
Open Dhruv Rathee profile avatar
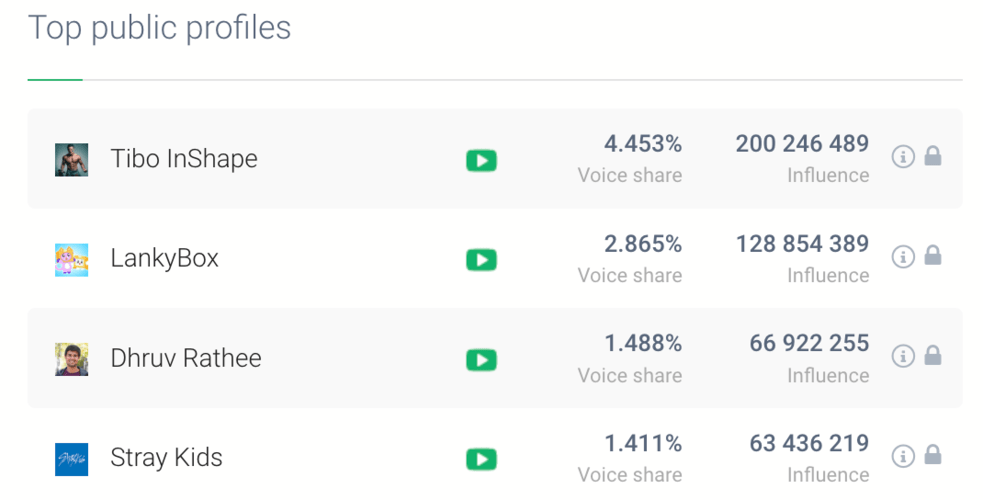pyautogui.click(x=72, y=359)
